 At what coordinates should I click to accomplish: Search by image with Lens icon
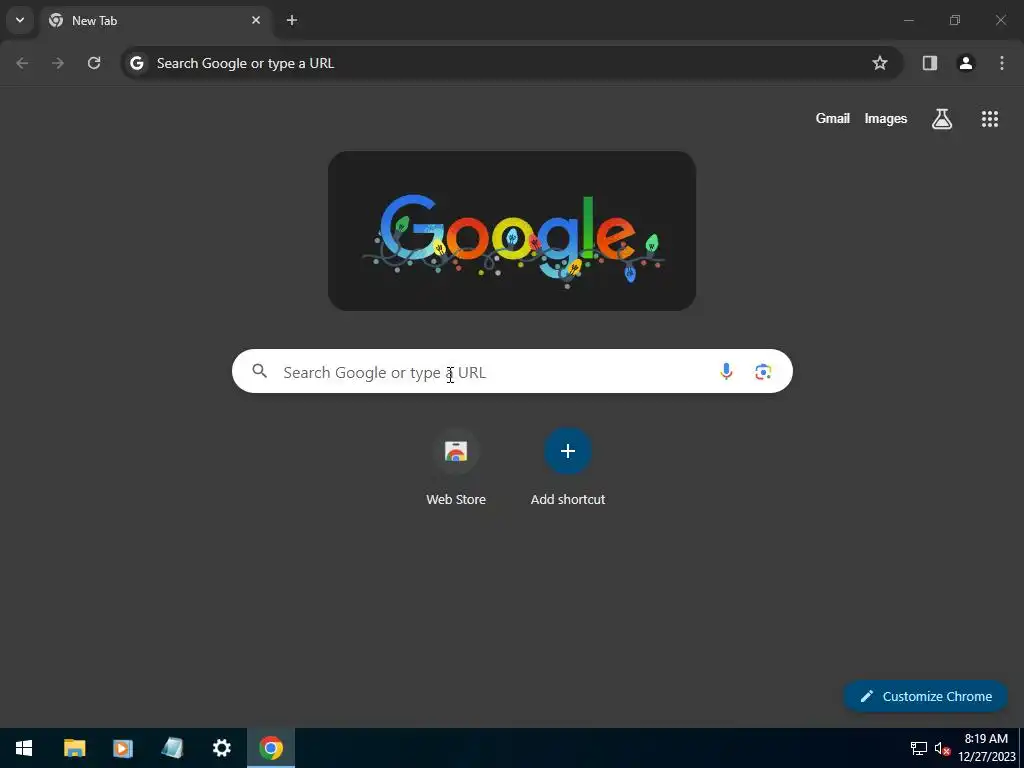763,371
